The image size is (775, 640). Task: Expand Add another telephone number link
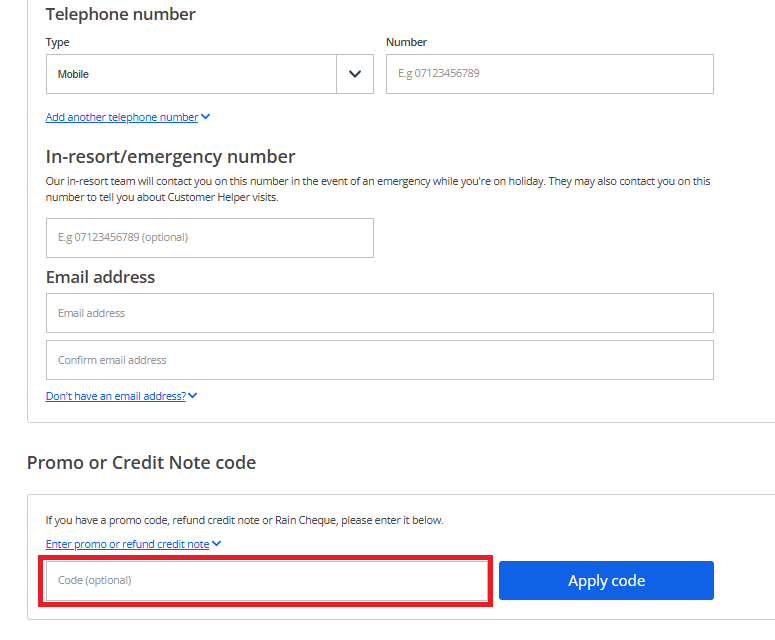point(122,117)
